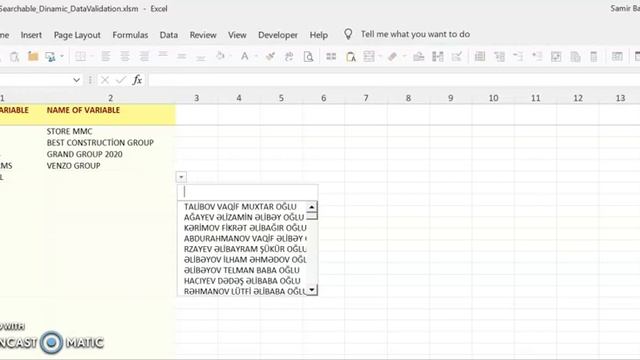Click the calculator icon in toolbar
The height and width of the screenshot is (360, 640).
pyautogui.click(x=594, y=56)
